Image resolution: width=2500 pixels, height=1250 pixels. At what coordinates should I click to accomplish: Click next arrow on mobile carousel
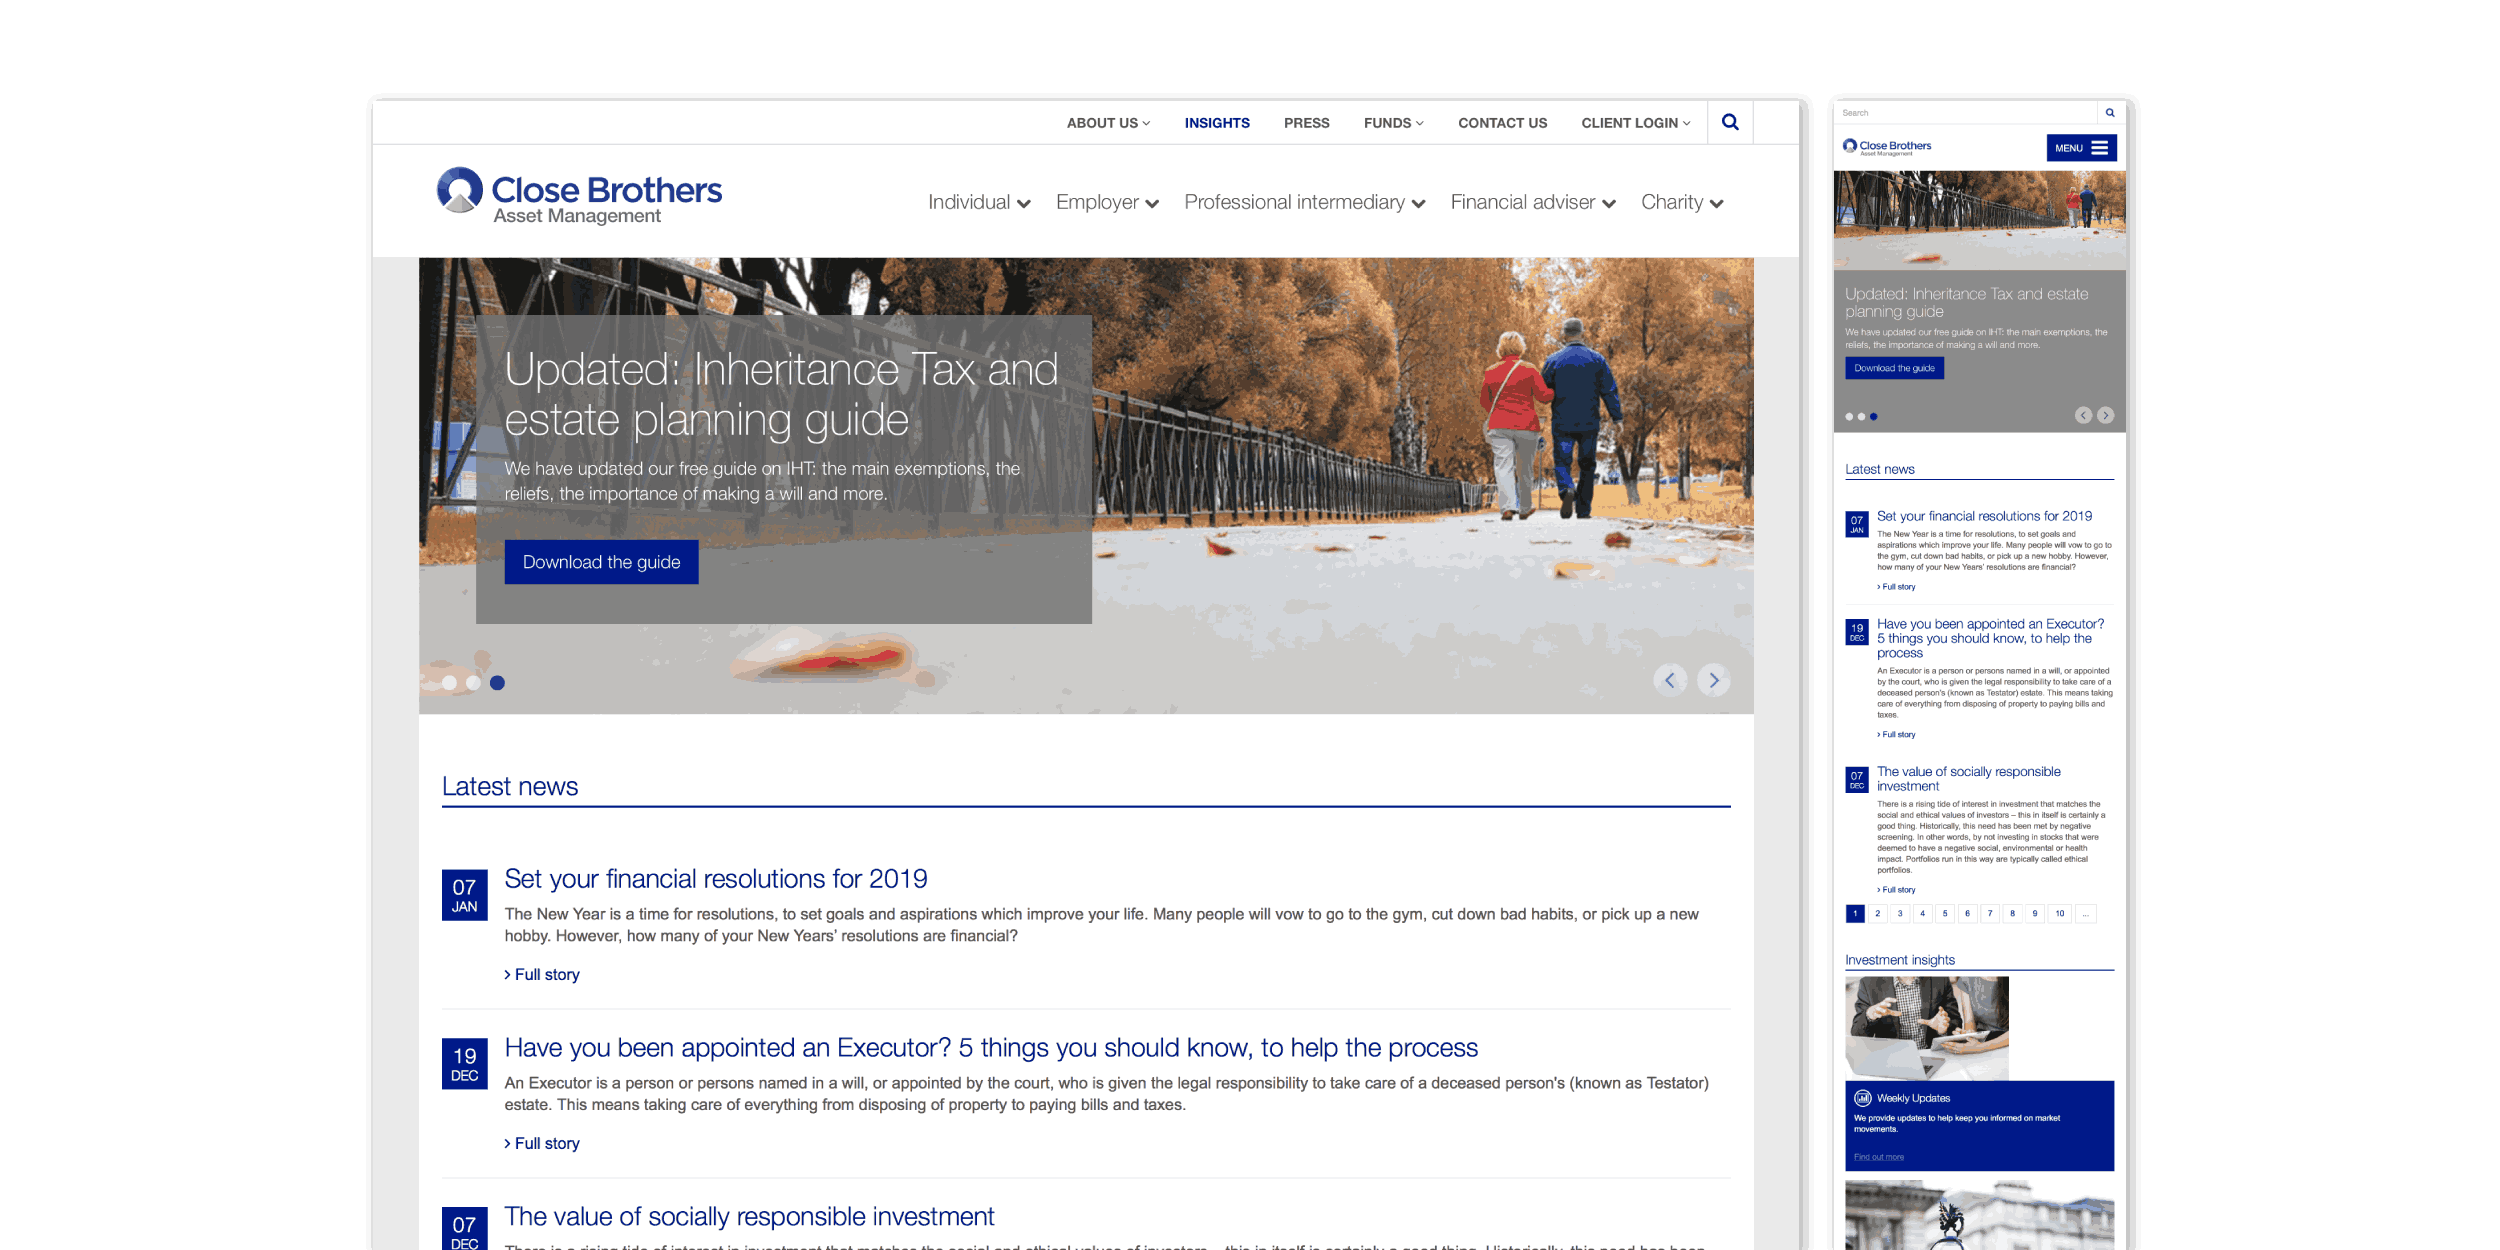pyautogui.click(x=2106, y=415)
